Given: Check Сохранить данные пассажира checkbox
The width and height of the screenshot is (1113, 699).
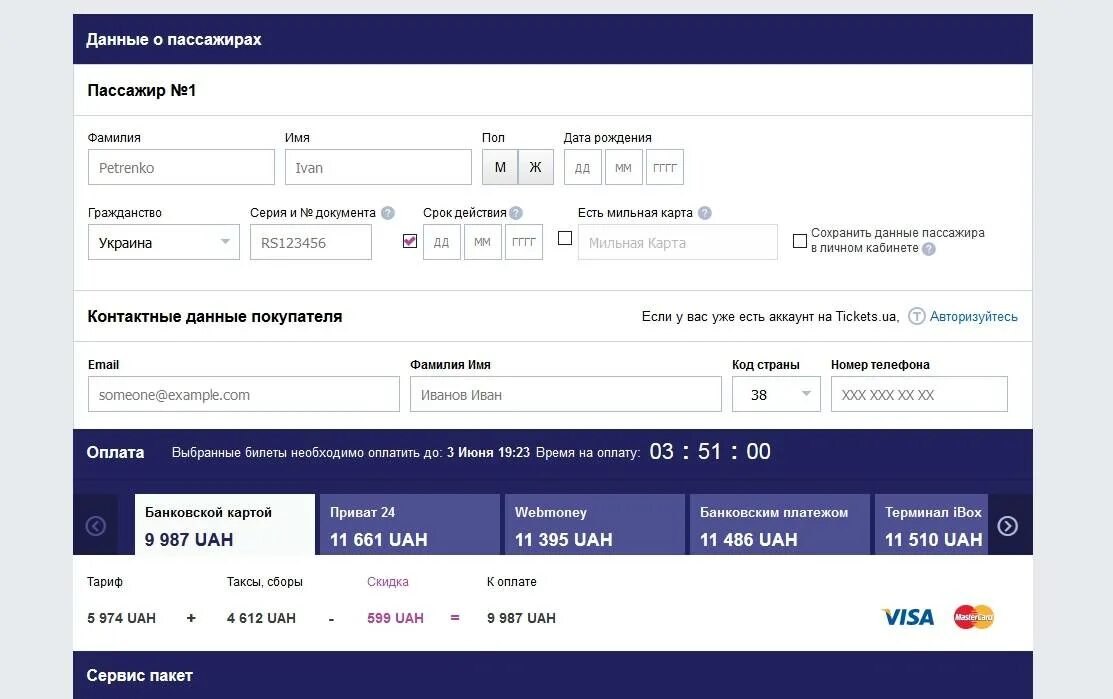Looking at the screenshot, I should tap(799, 241).
